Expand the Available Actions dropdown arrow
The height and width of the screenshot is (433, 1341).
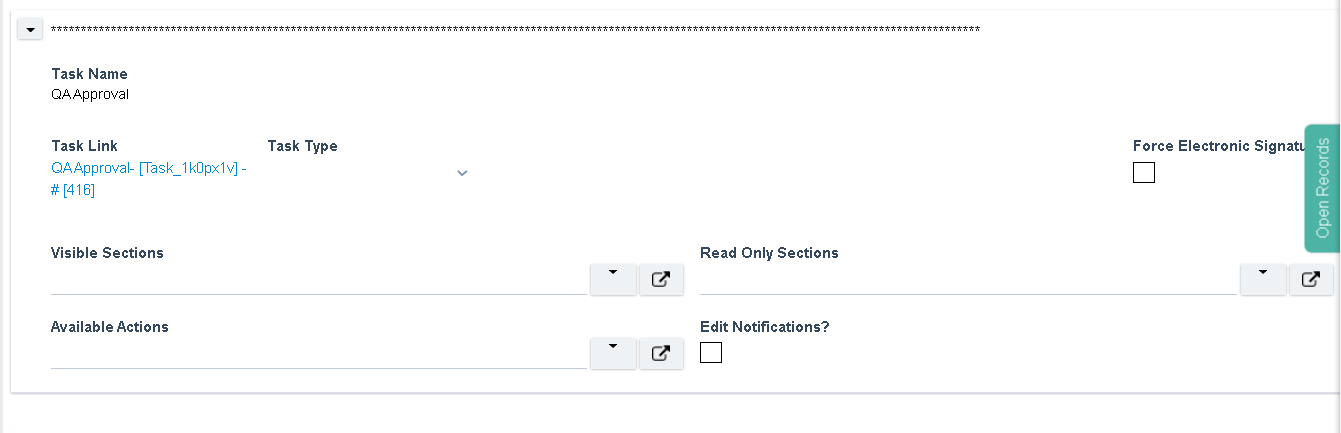(614, 354)
